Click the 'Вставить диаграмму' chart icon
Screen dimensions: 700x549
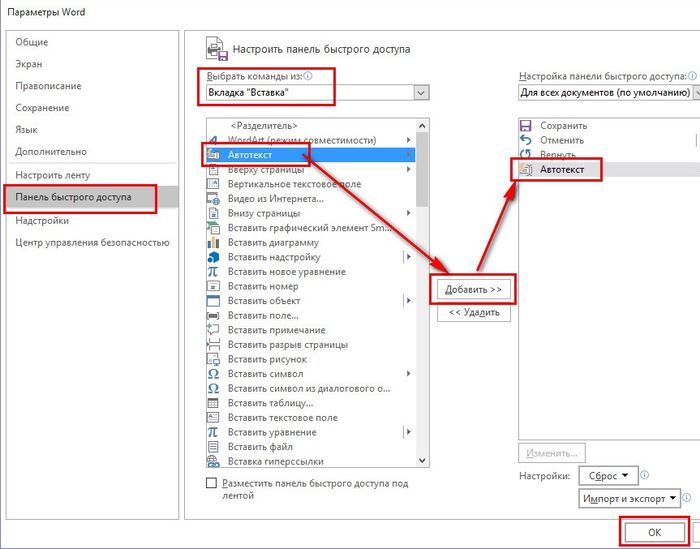[x=212, y=242]
